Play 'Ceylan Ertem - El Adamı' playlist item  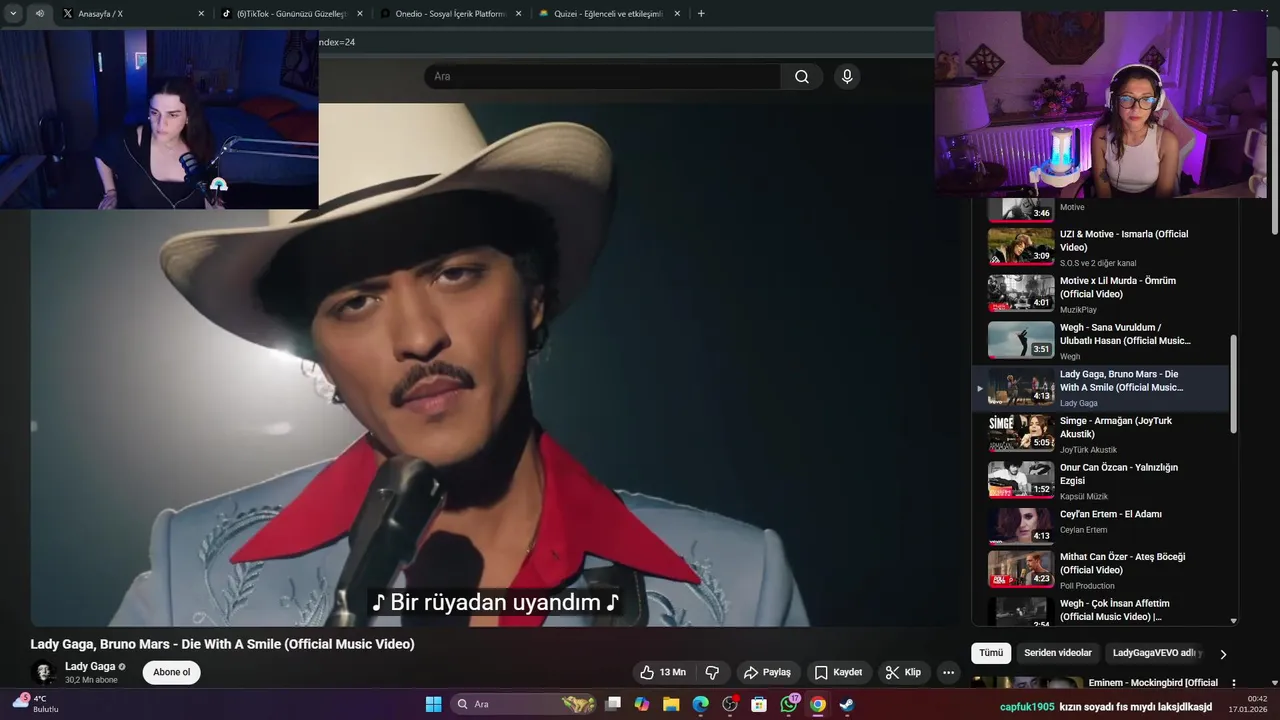pyautogui.click(x=1100, y=526)
